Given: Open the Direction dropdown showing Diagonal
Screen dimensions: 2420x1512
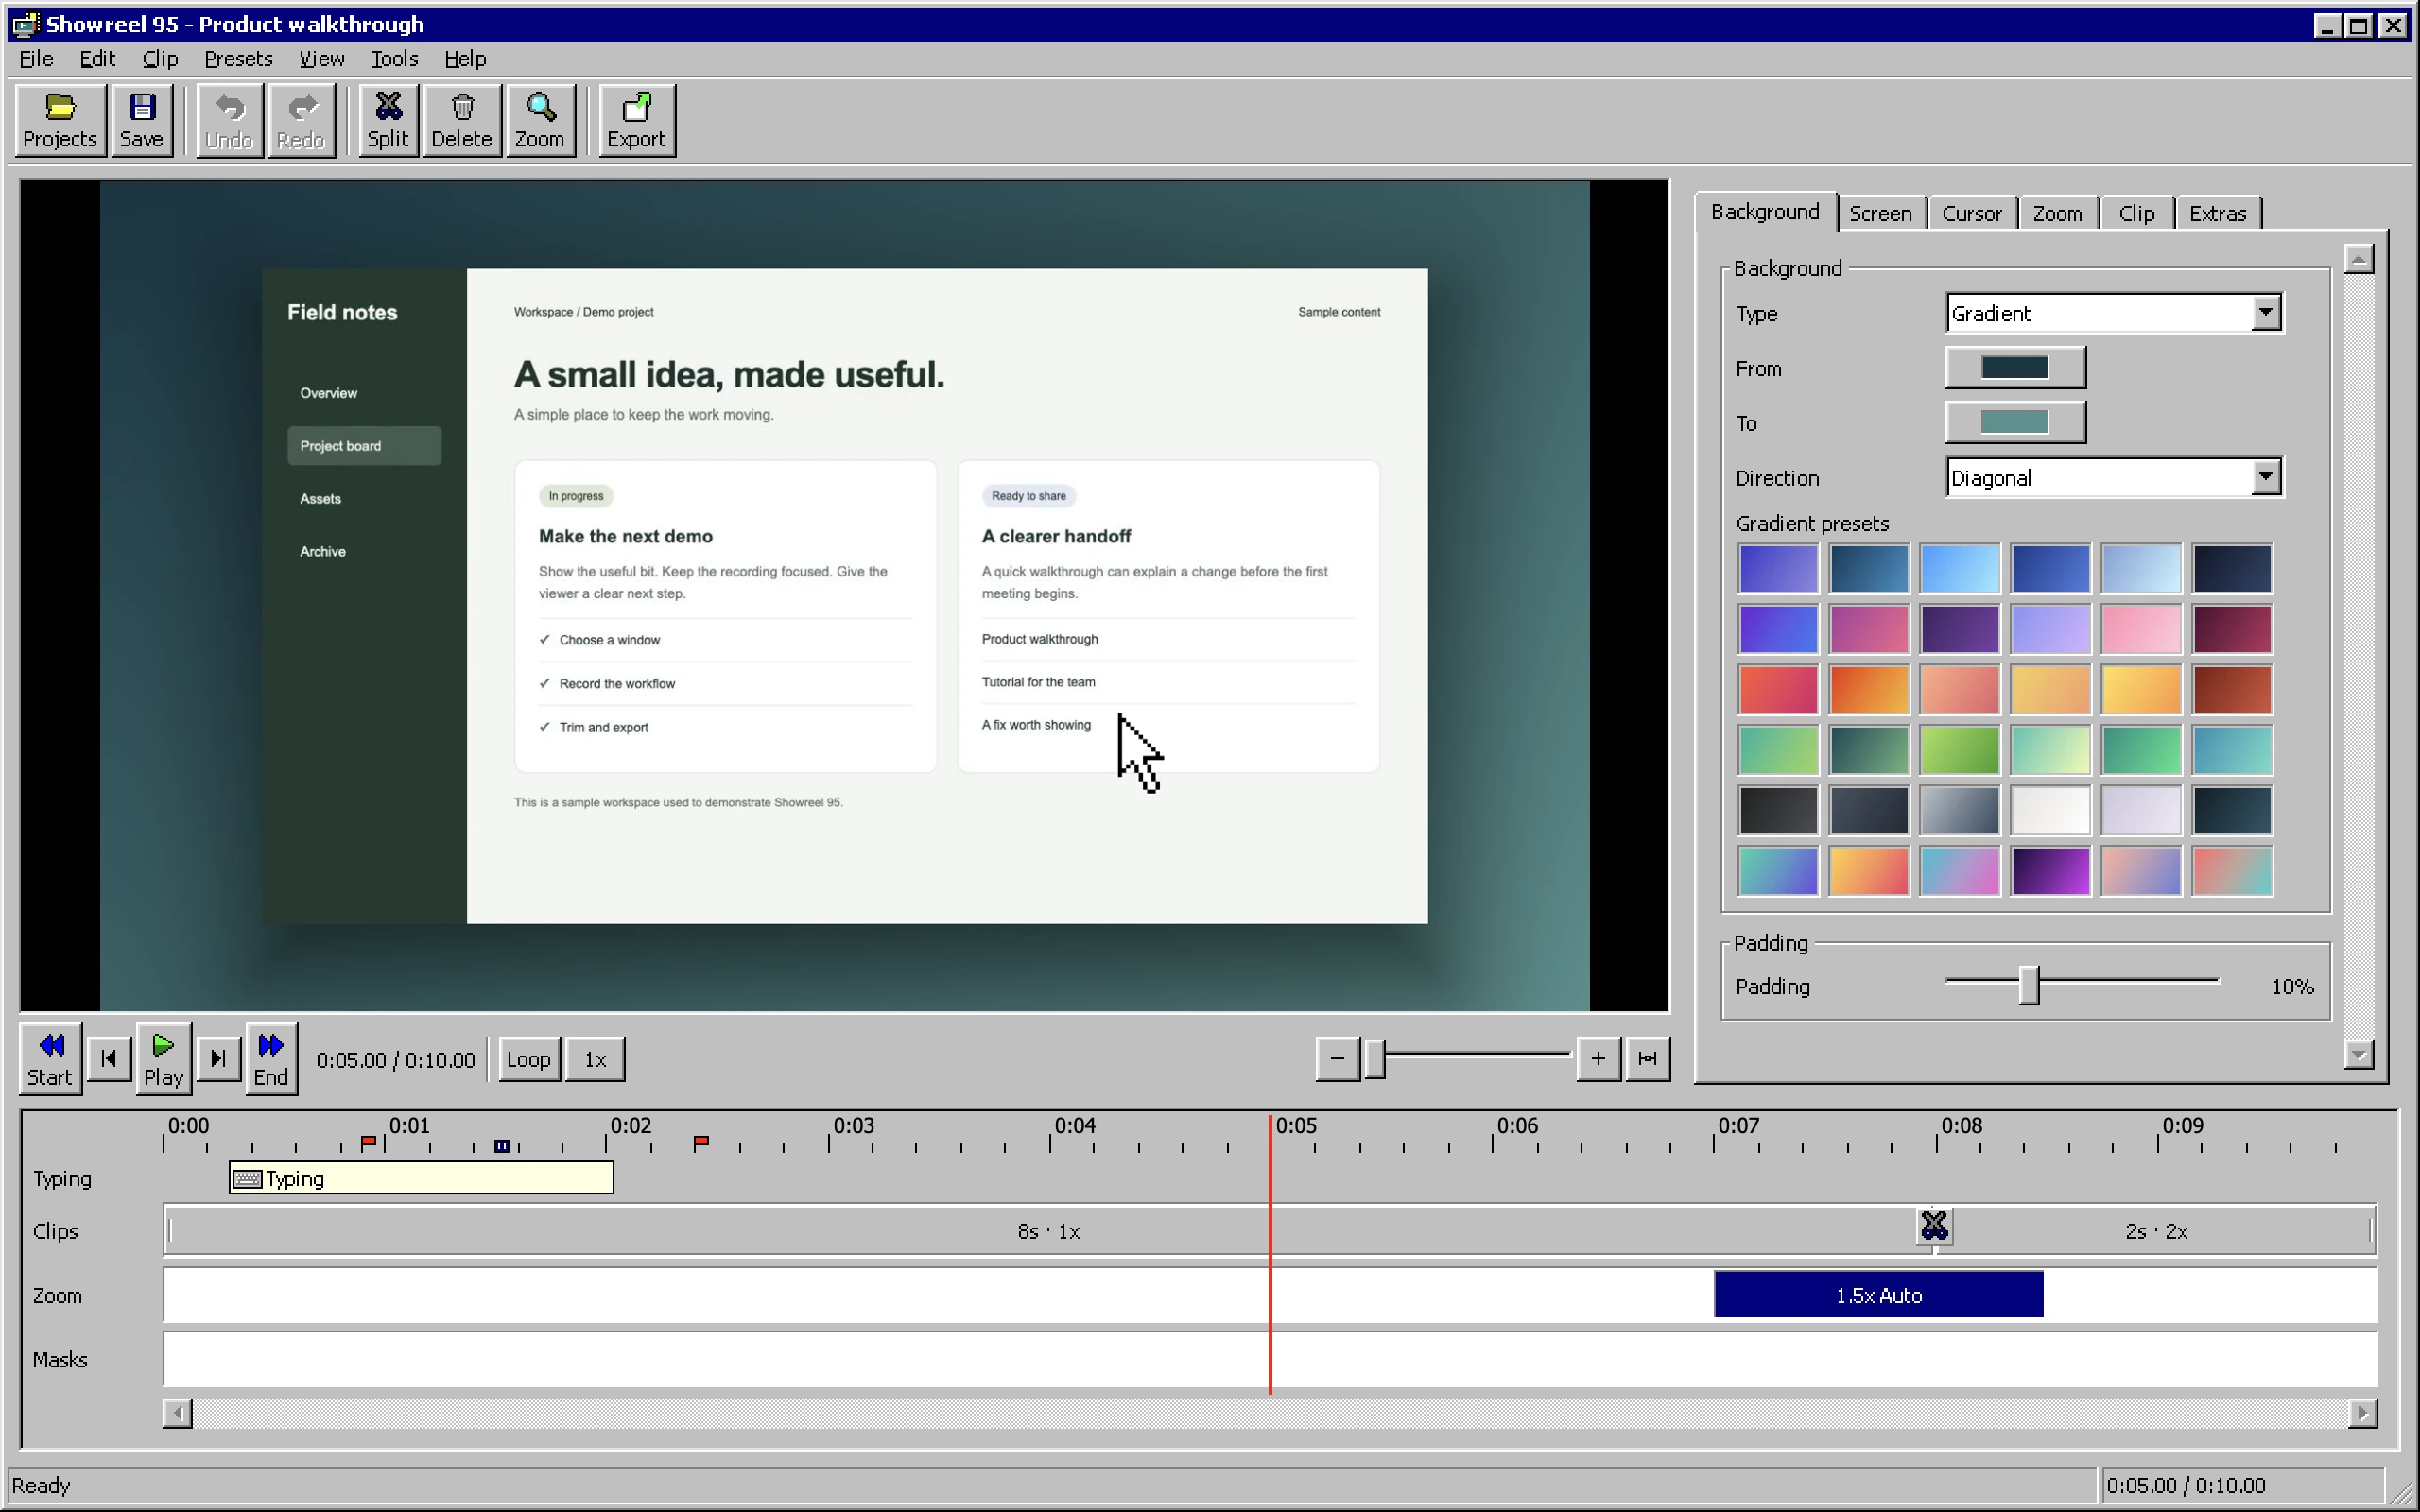Looking at the screenshot, I should 2114,478.
